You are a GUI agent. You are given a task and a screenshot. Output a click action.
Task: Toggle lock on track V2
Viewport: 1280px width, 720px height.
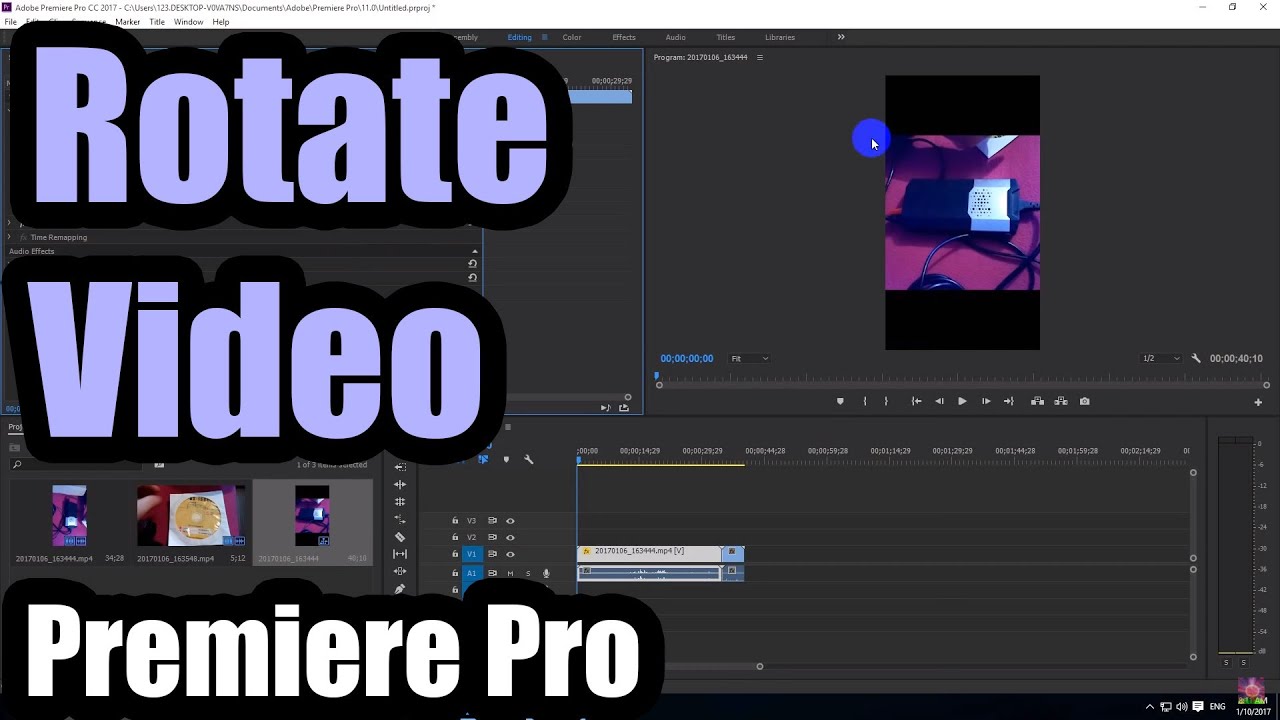455,537
